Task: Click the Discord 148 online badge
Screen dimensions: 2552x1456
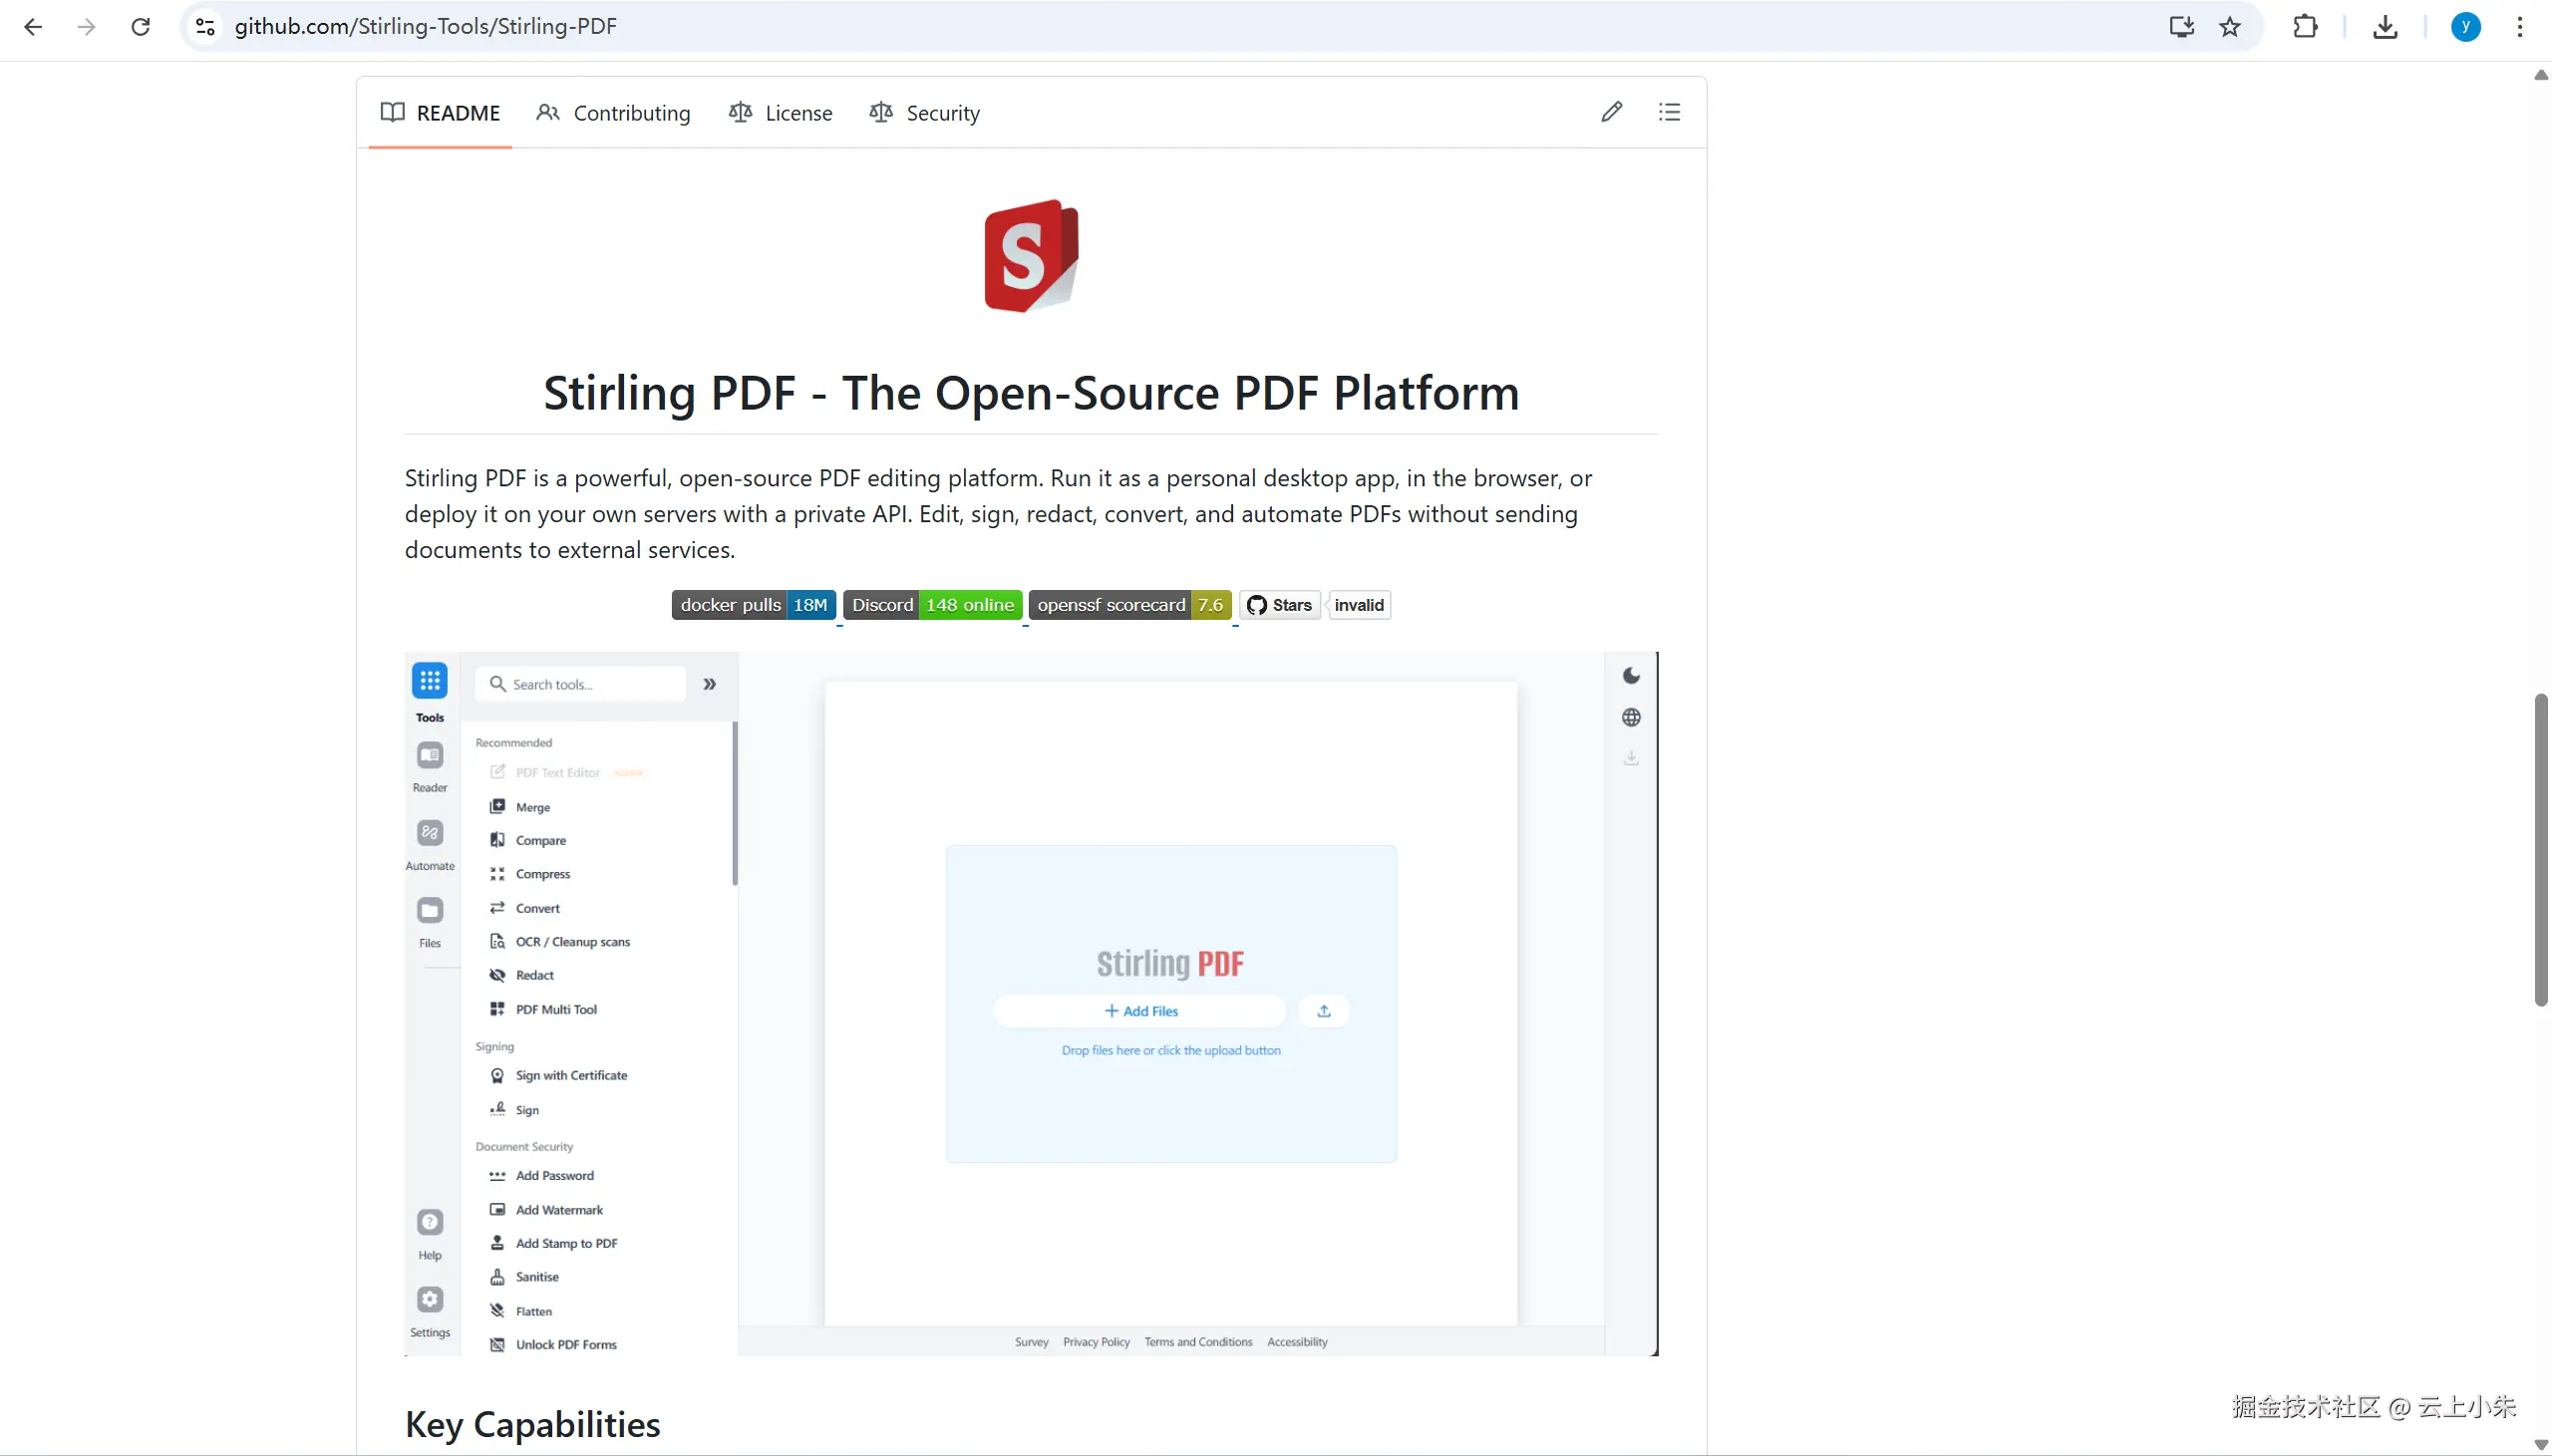Action: [932, 605]
